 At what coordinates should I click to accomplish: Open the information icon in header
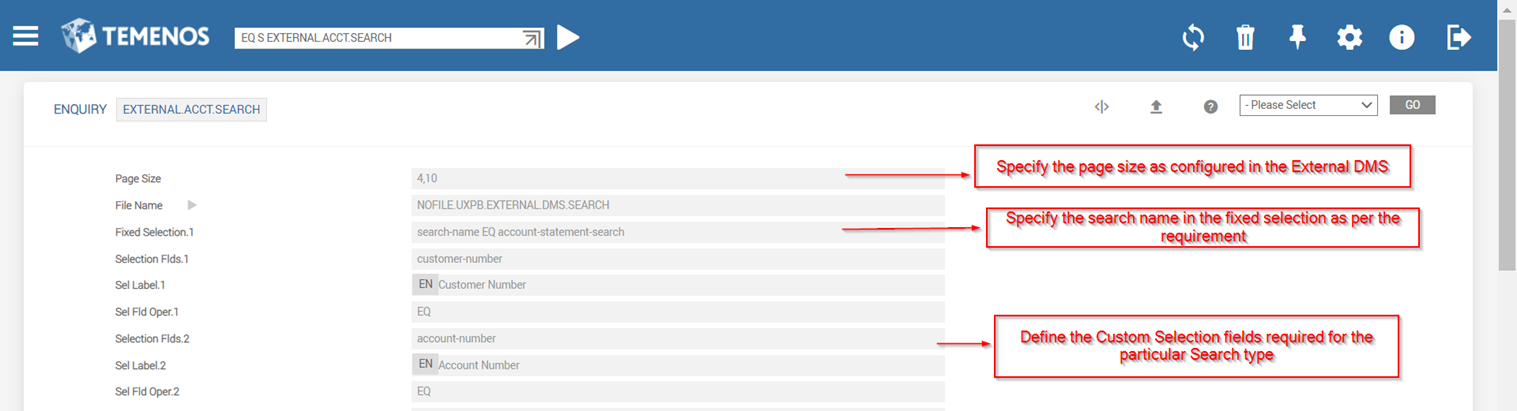(1401, 38)
